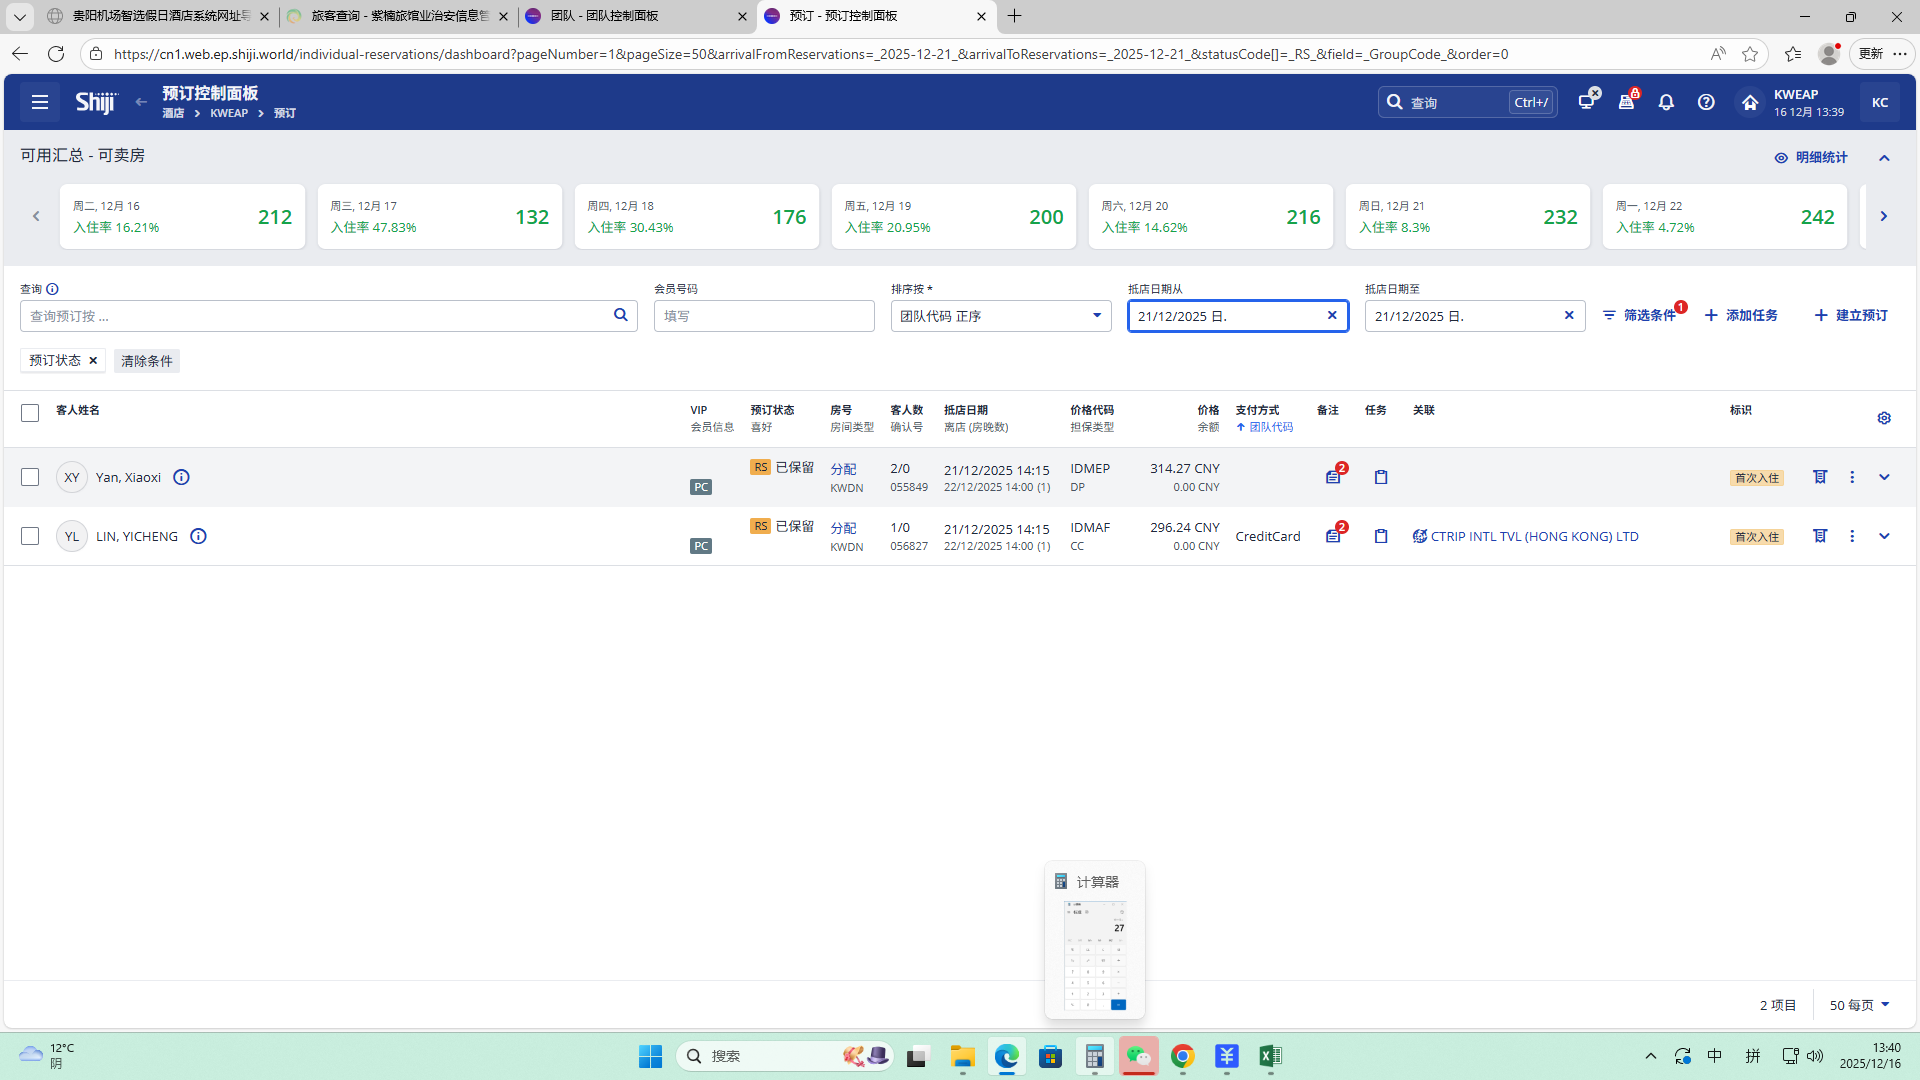Open the help question mark icon

pos(1706,102)
